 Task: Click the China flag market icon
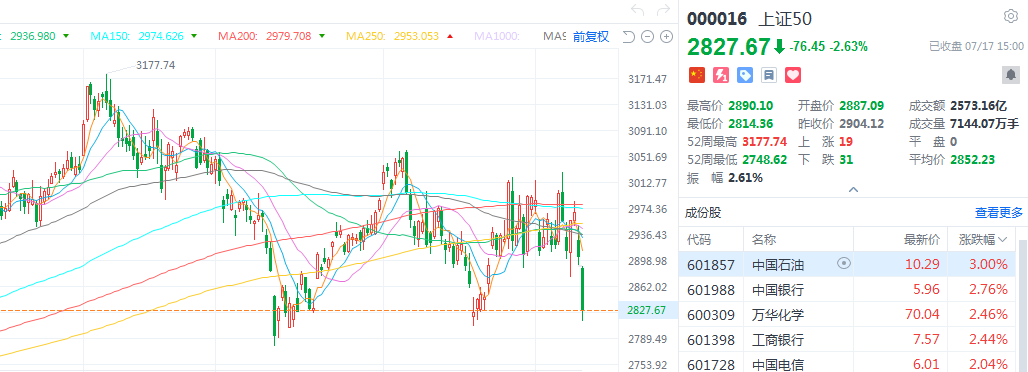click(x=696, y=75)
